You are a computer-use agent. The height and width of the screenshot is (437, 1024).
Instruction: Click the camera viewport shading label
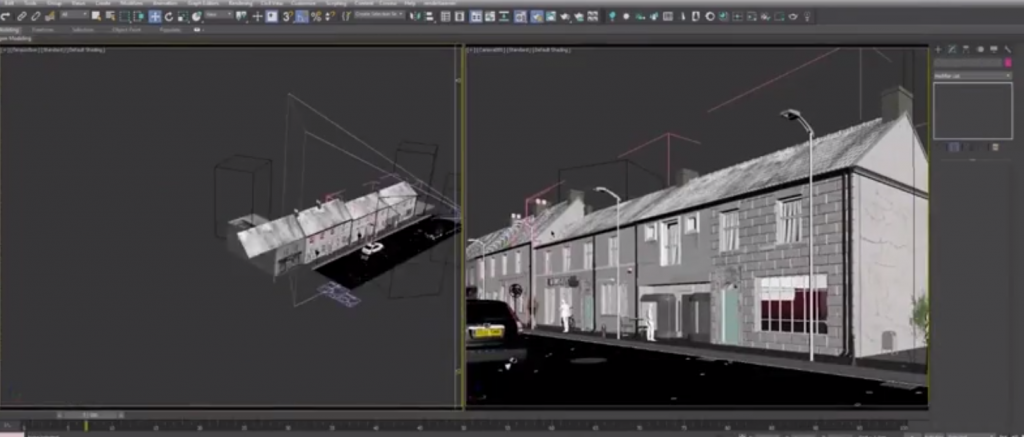pyautogui.click(x=550, y=50)
